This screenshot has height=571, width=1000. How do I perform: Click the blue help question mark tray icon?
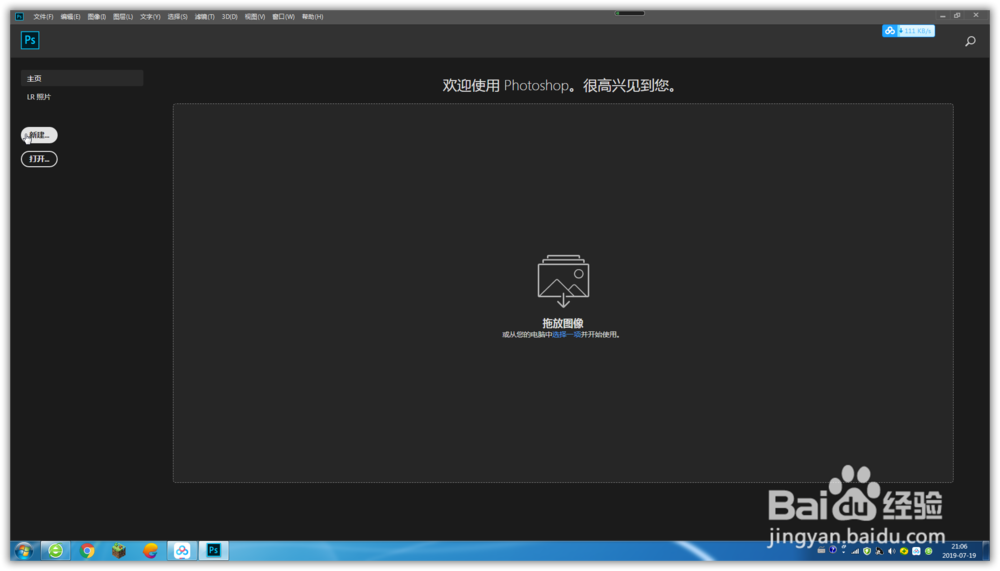833,549
